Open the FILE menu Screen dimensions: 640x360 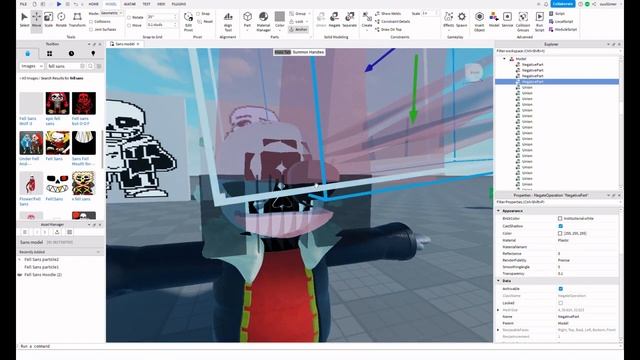pos(23,4)
